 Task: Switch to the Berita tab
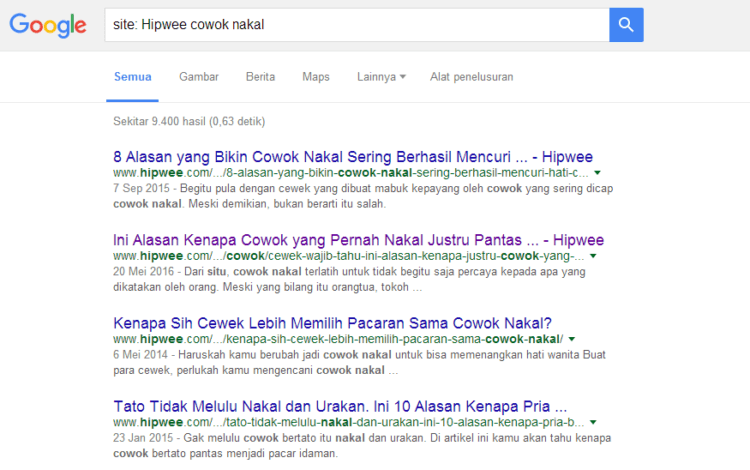click(x=260, y=77)
